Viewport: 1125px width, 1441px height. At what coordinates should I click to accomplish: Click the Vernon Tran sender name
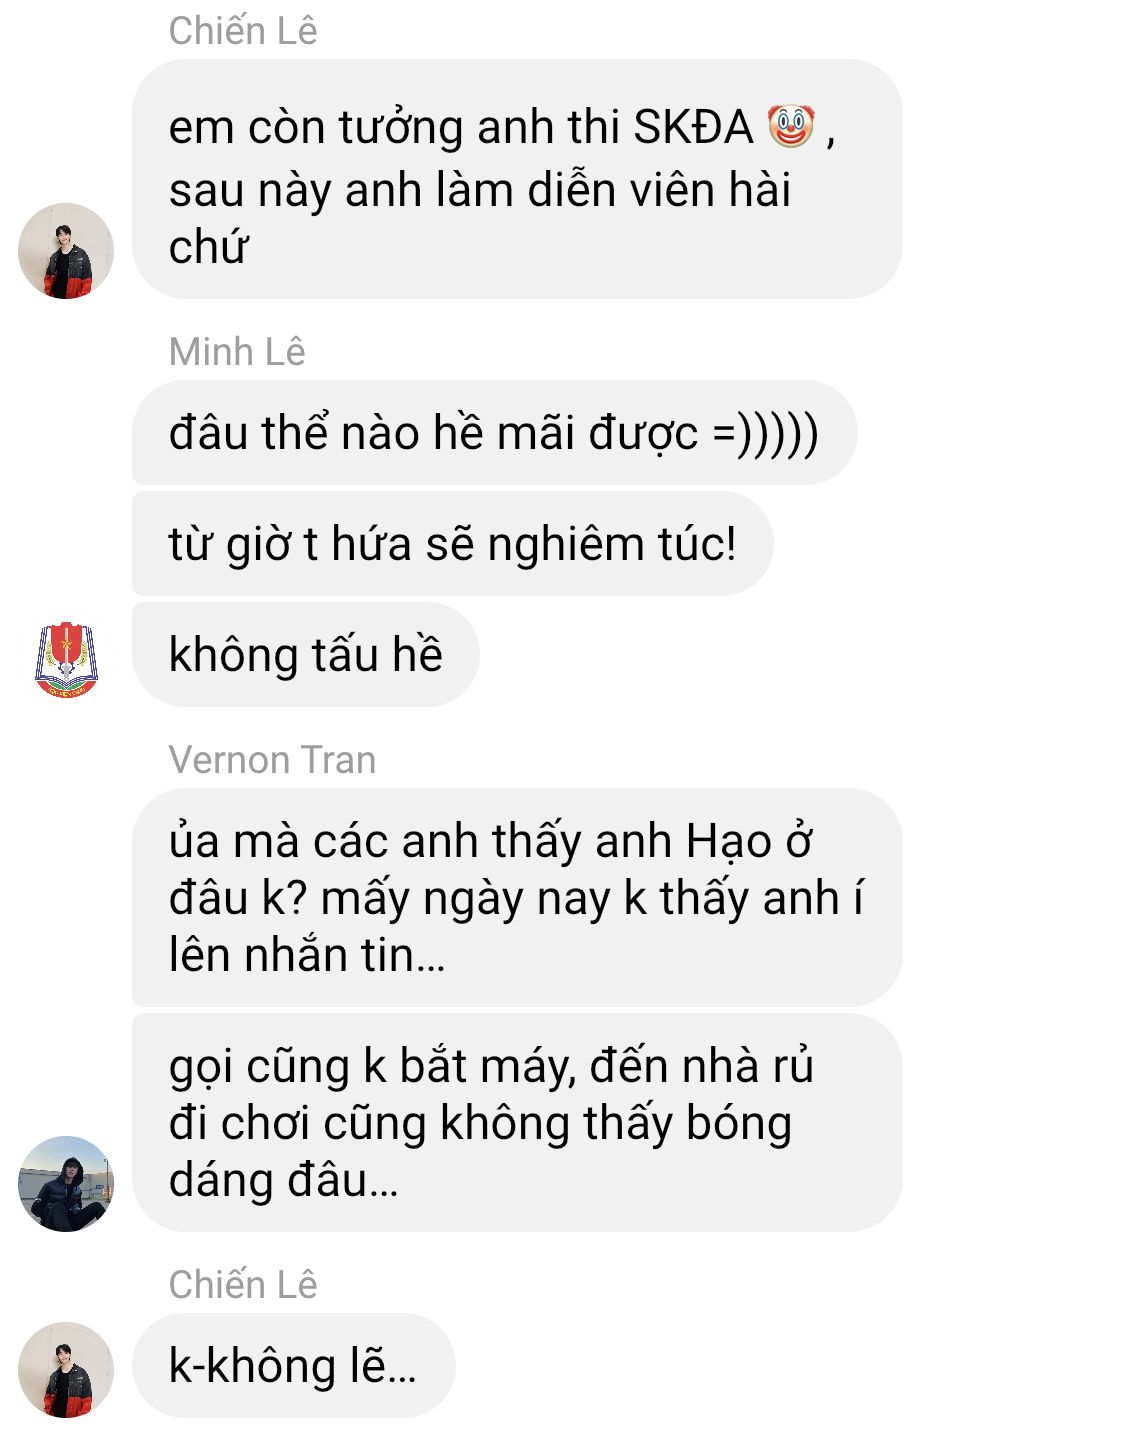272,760
